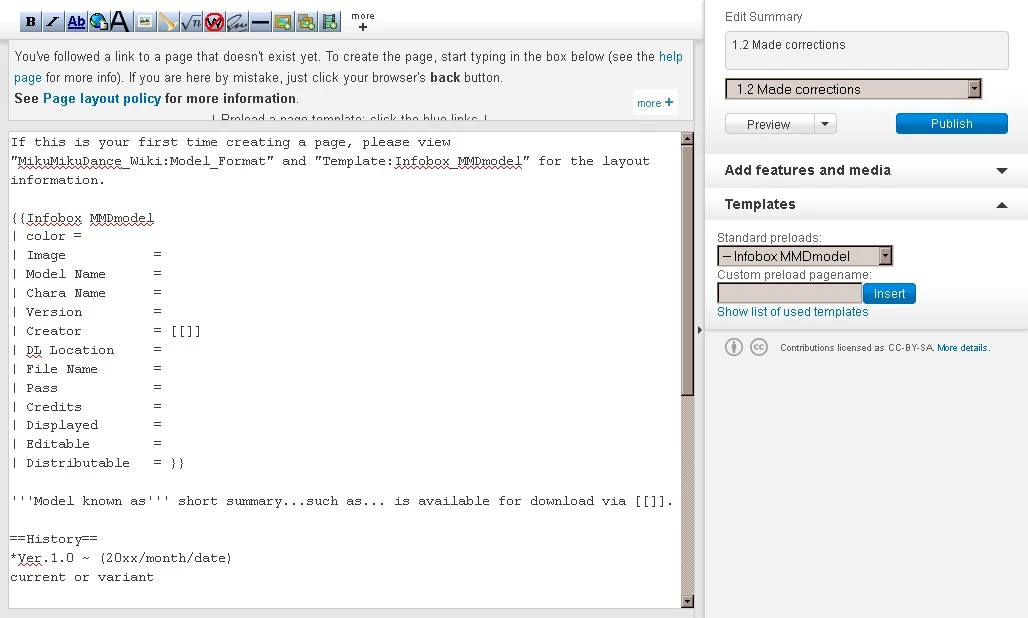This screenshot has height=618, width=1028.
Task: Toggle bold text formatting
Action: click(x=30, y=21)
